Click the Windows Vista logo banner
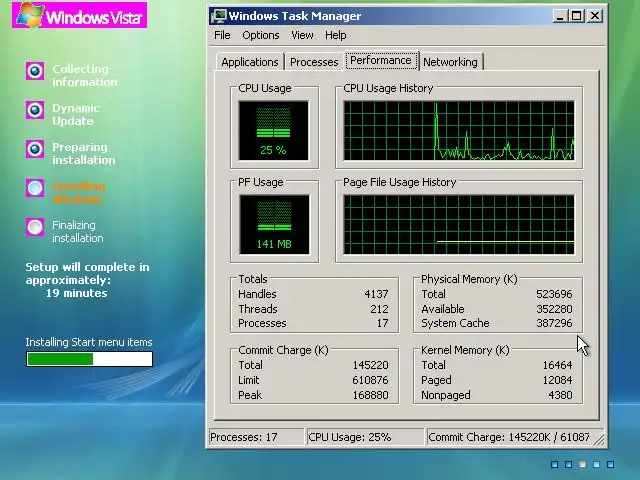 80,15
